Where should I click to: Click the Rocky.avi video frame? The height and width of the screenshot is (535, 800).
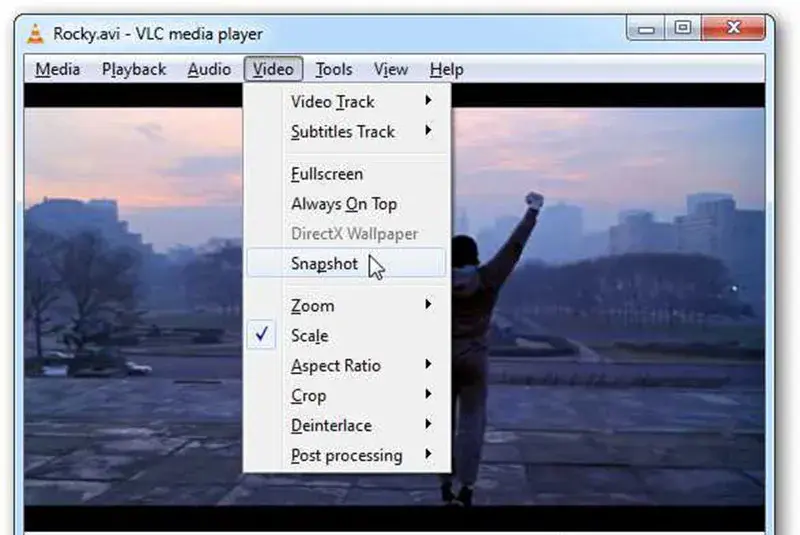(607, 306)
